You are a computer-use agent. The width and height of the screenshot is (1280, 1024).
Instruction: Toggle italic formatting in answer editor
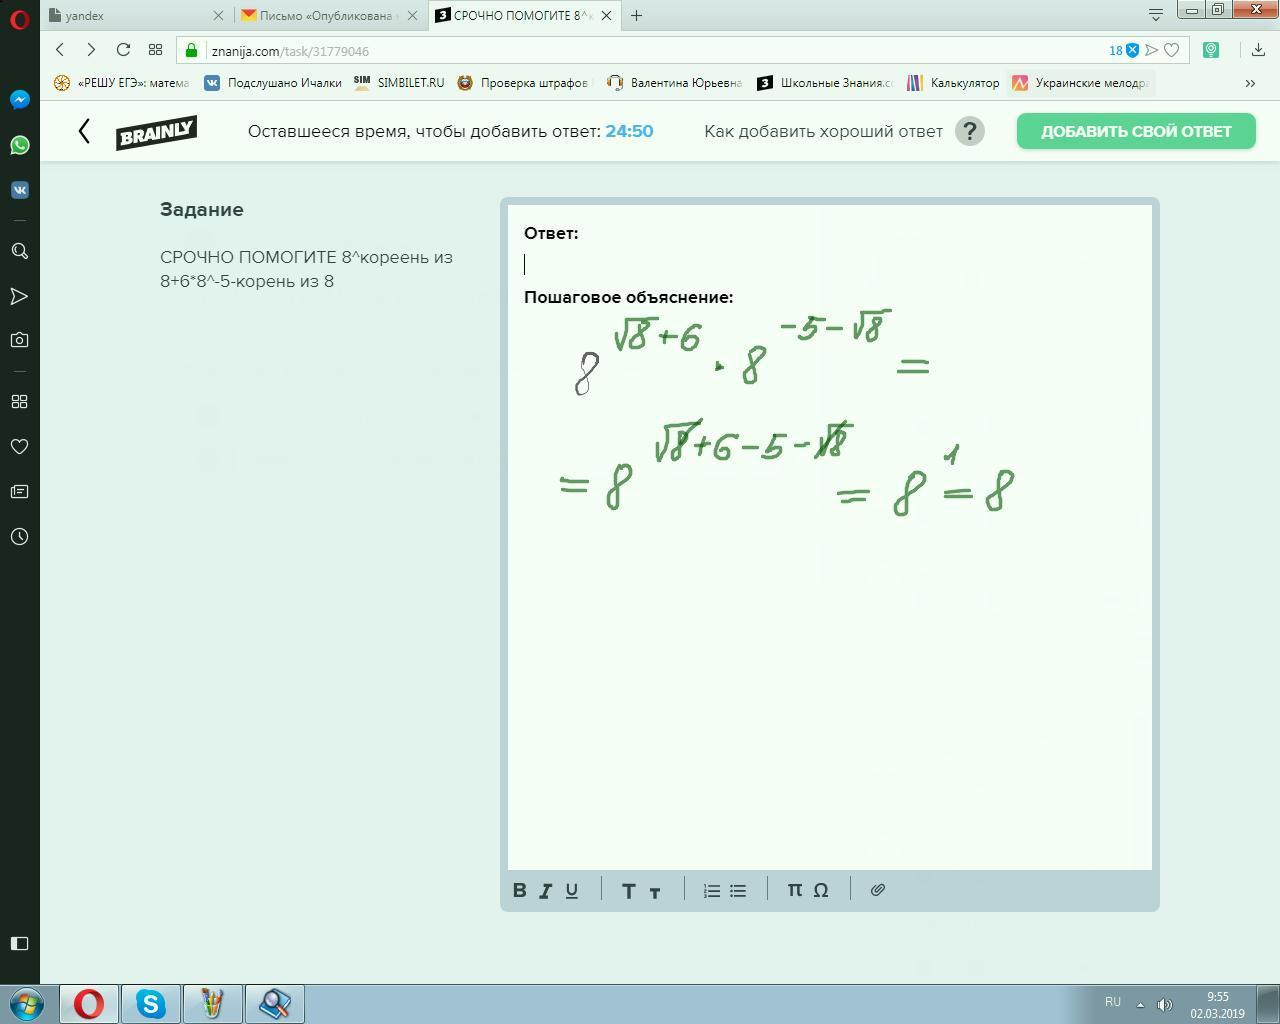pyautogui.click(x=546, y=890)
